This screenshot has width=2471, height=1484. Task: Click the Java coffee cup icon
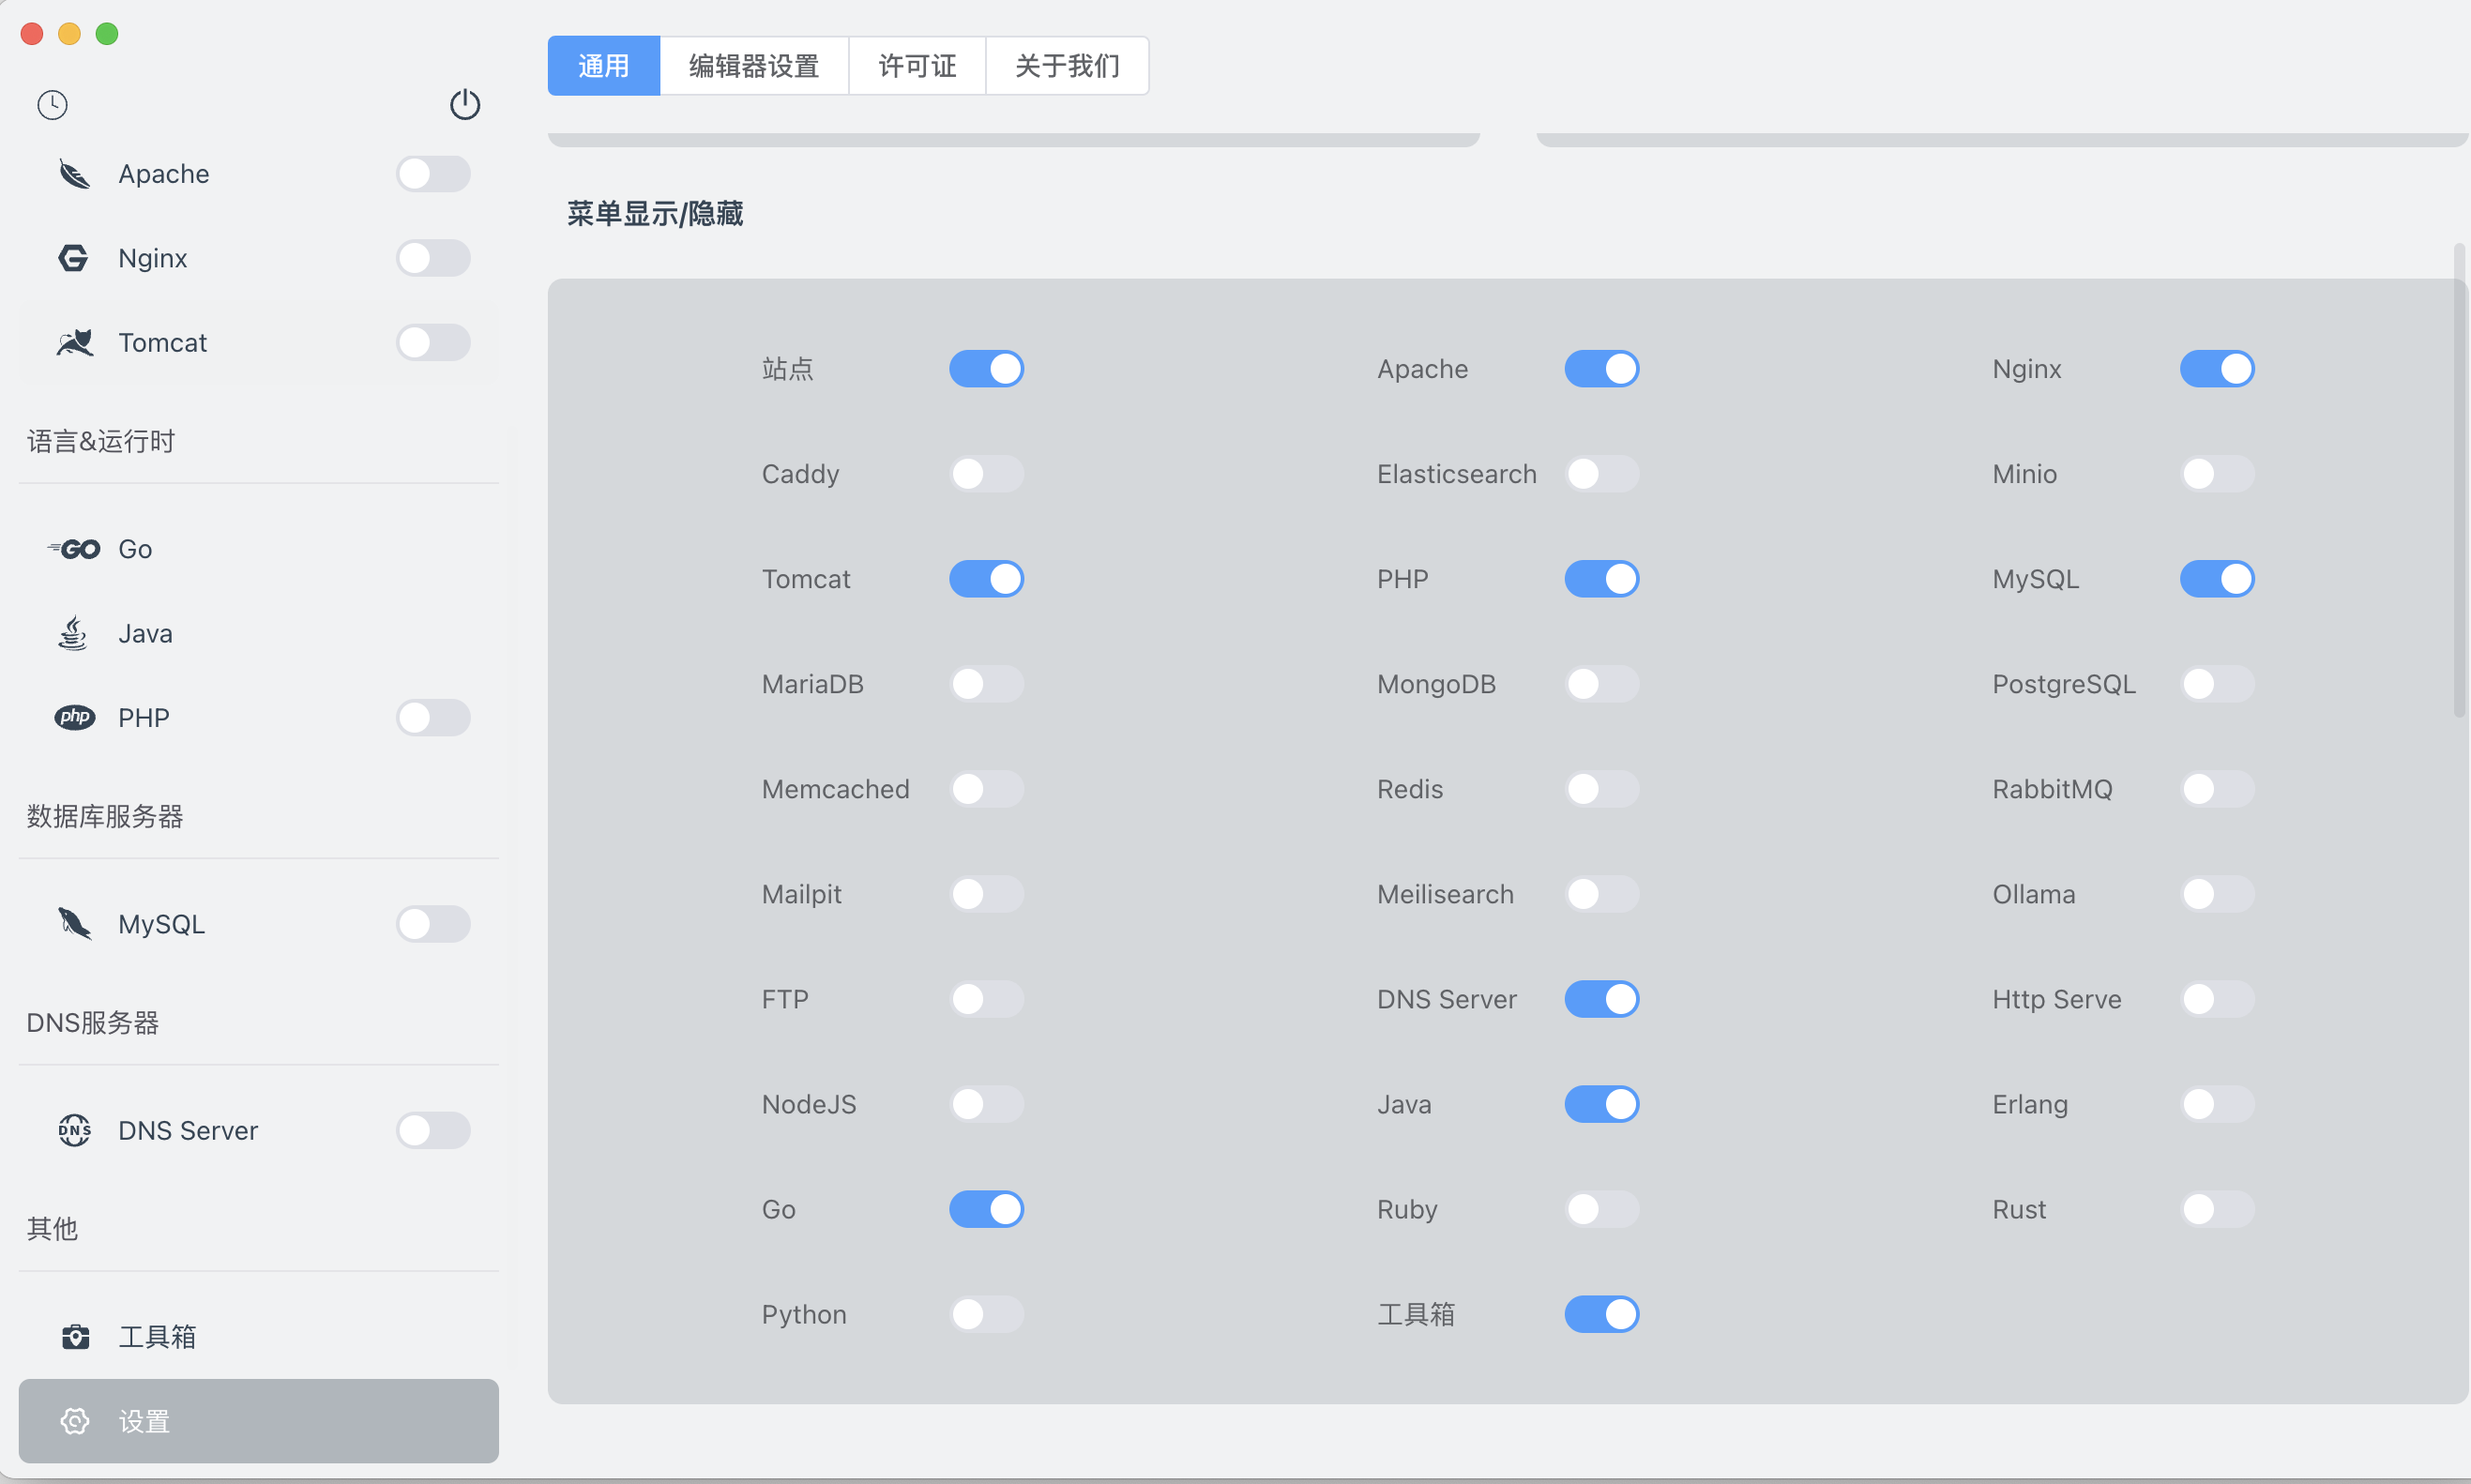(x=74, y=633)
